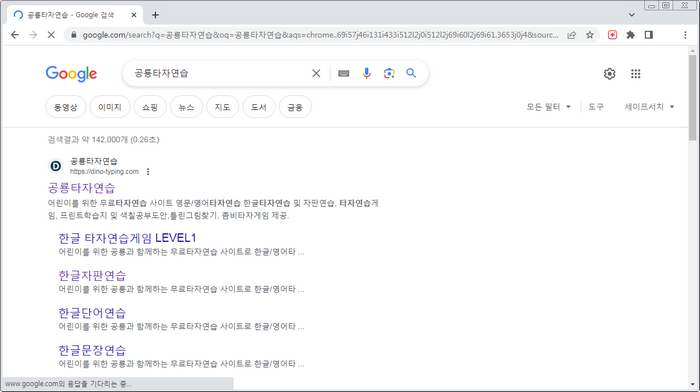This screenshot has width=700, height=392.
Task: Toggle the browser side panel icon
Action: tap(649, 35)
